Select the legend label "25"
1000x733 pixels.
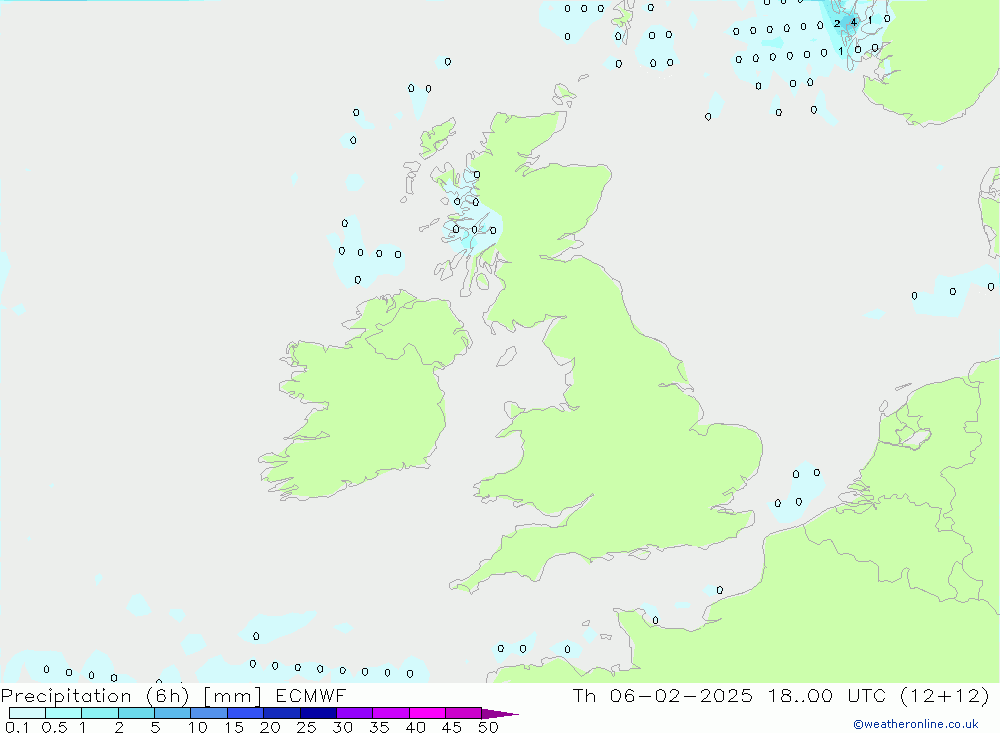(x=306, y=727)
